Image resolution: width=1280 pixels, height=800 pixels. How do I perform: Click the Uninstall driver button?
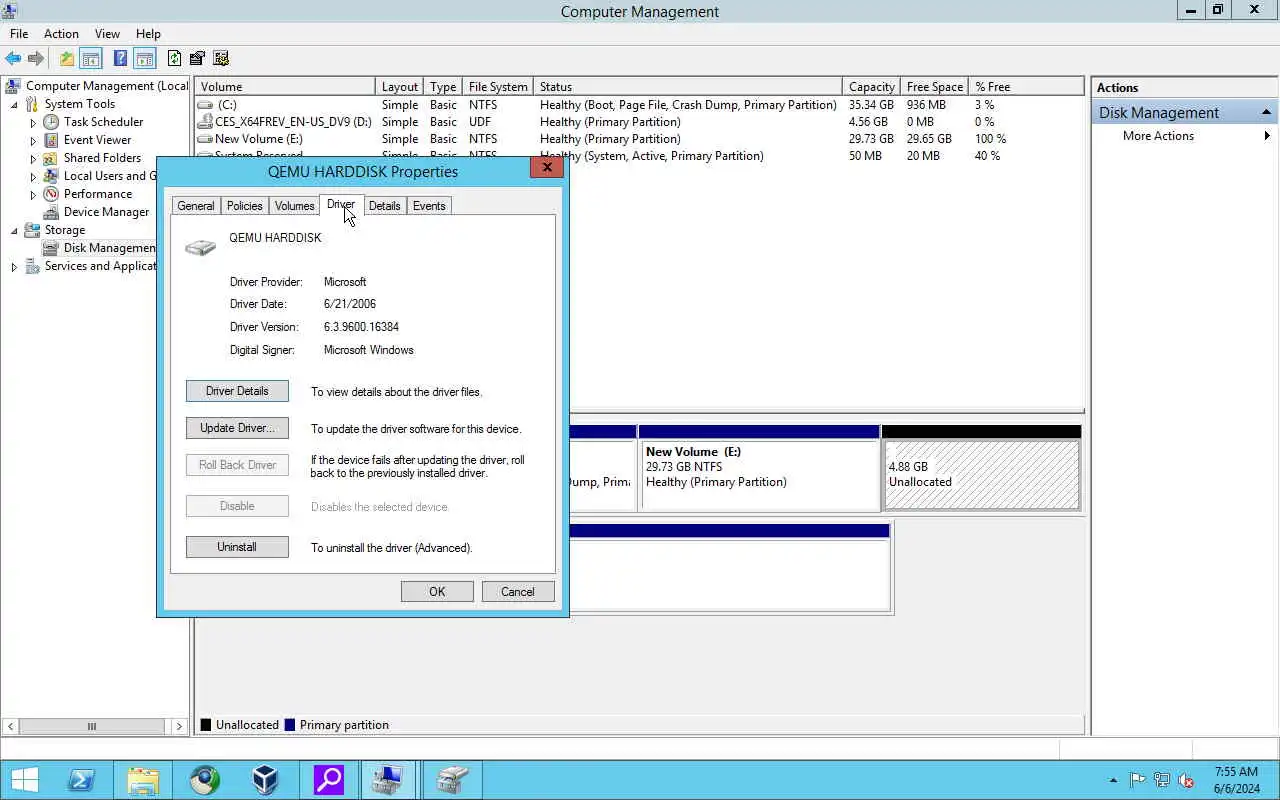[237, 547]
